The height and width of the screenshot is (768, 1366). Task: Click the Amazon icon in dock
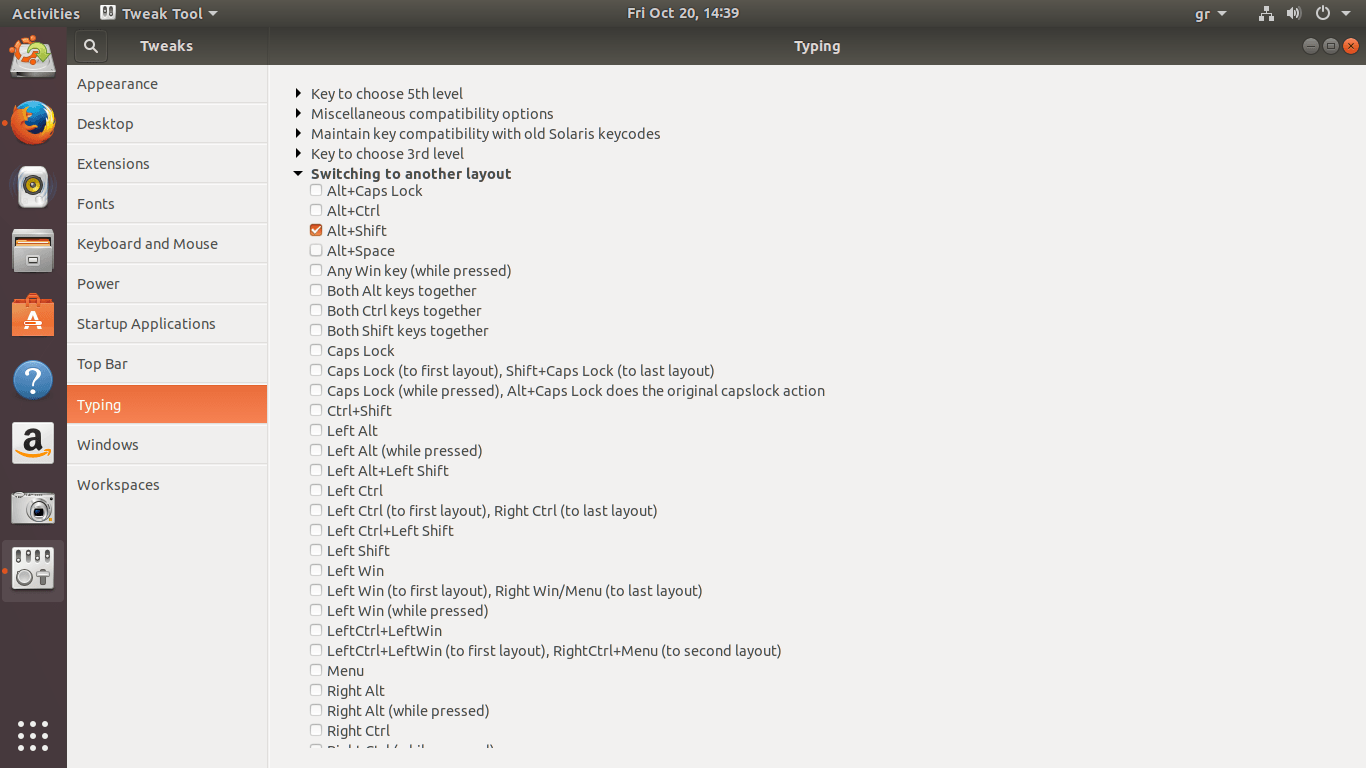click(33, 443)
